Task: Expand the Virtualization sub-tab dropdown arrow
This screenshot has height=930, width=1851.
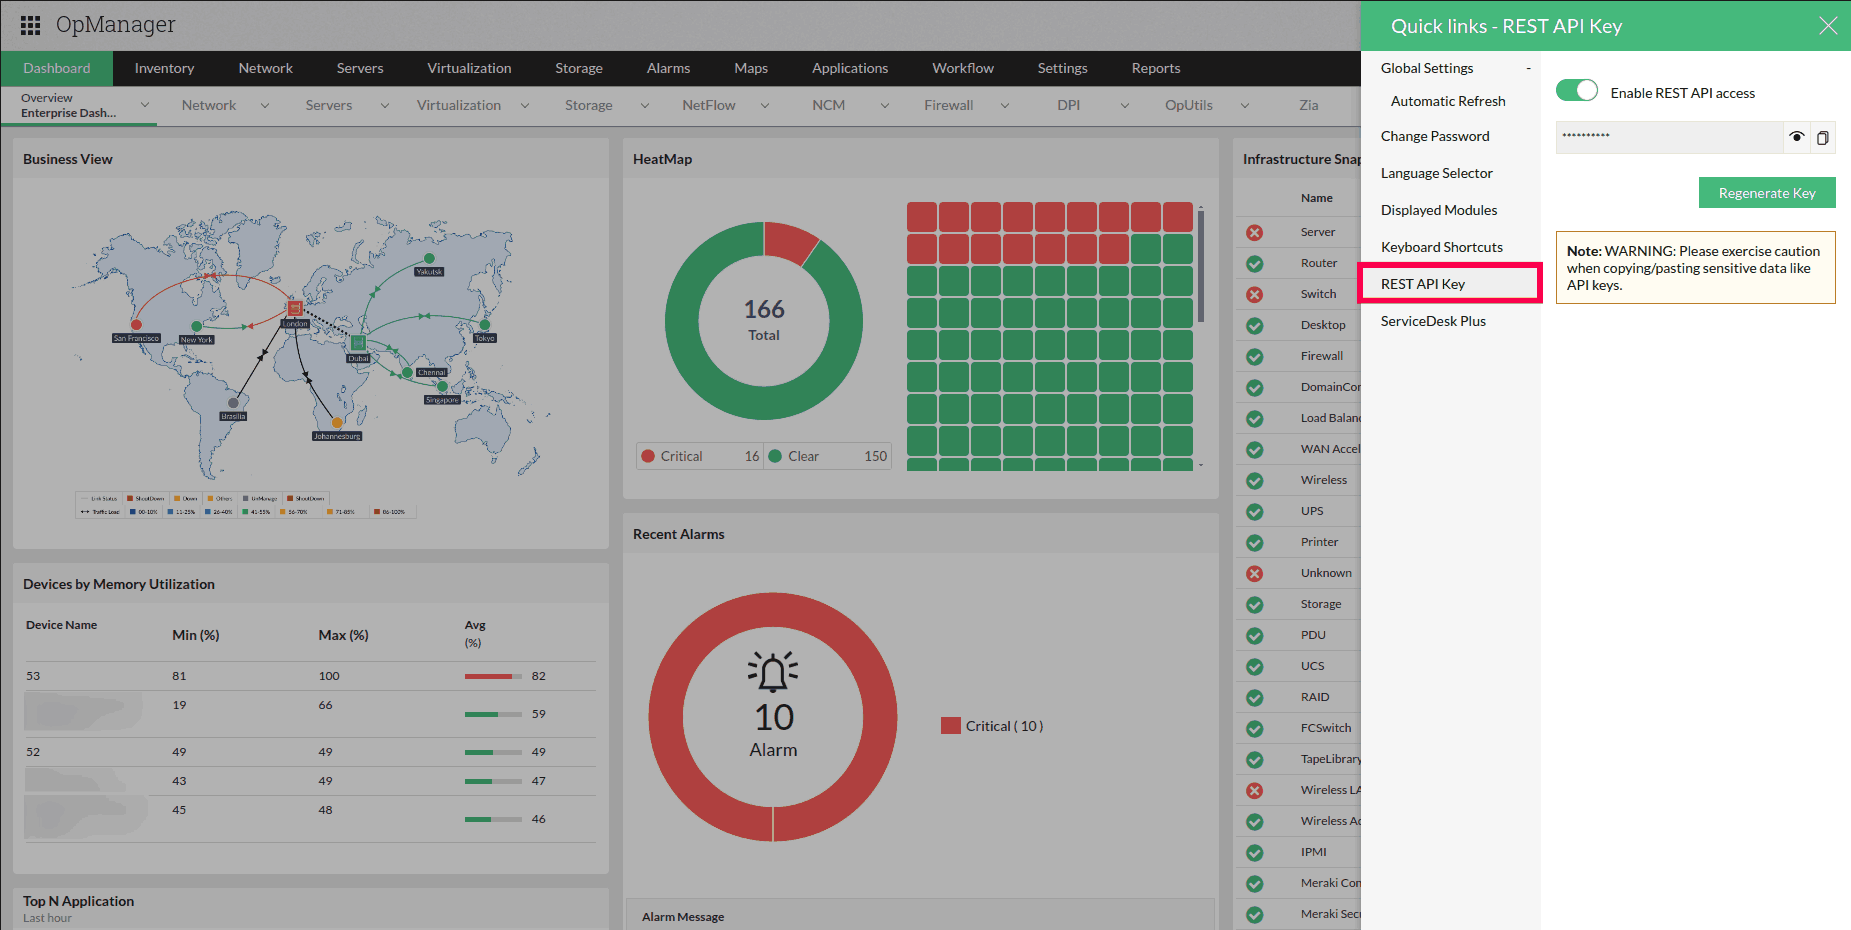Action: coord(525,105)
